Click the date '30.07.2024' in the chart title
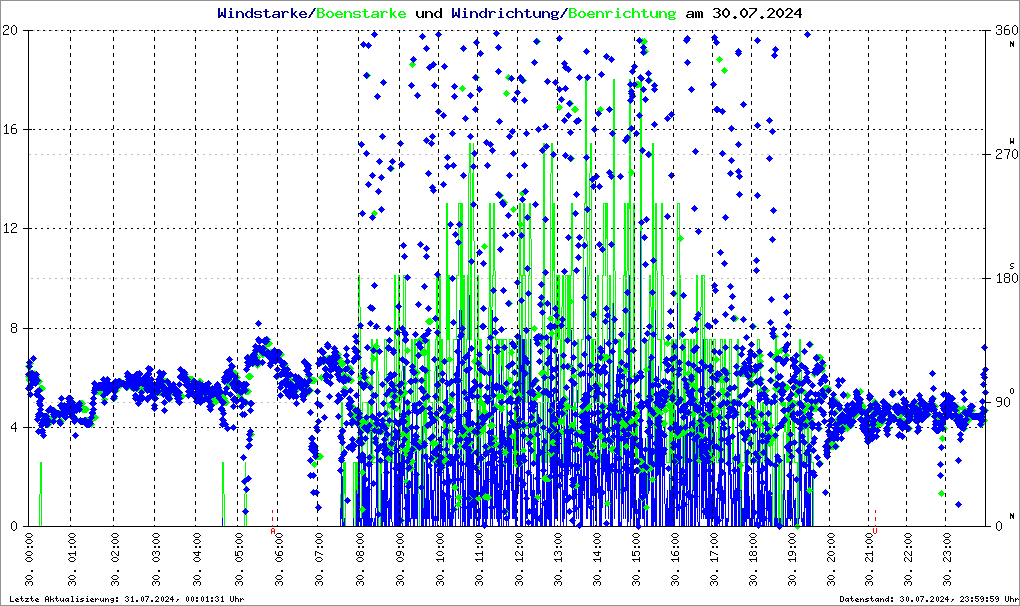1020x606 pixels. pyautogui.click(x=757, y=13)
